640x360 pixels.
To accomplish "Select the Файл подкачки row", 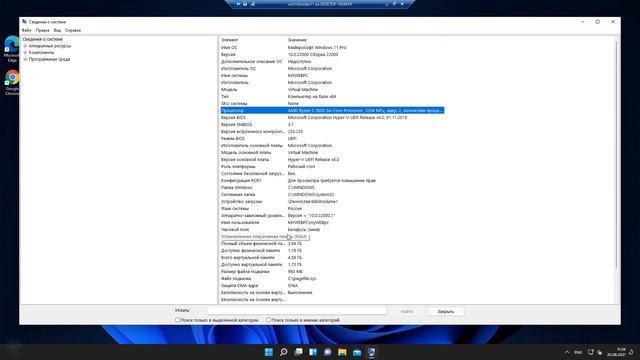I will tap(332, 278).
